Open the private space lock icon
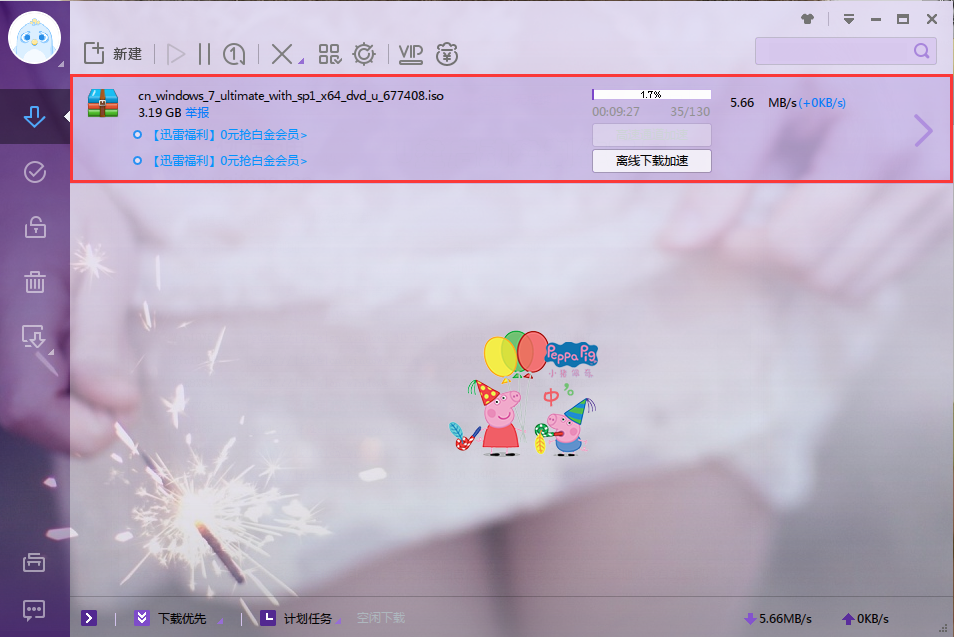954x637 pixels. pos(35,227)
